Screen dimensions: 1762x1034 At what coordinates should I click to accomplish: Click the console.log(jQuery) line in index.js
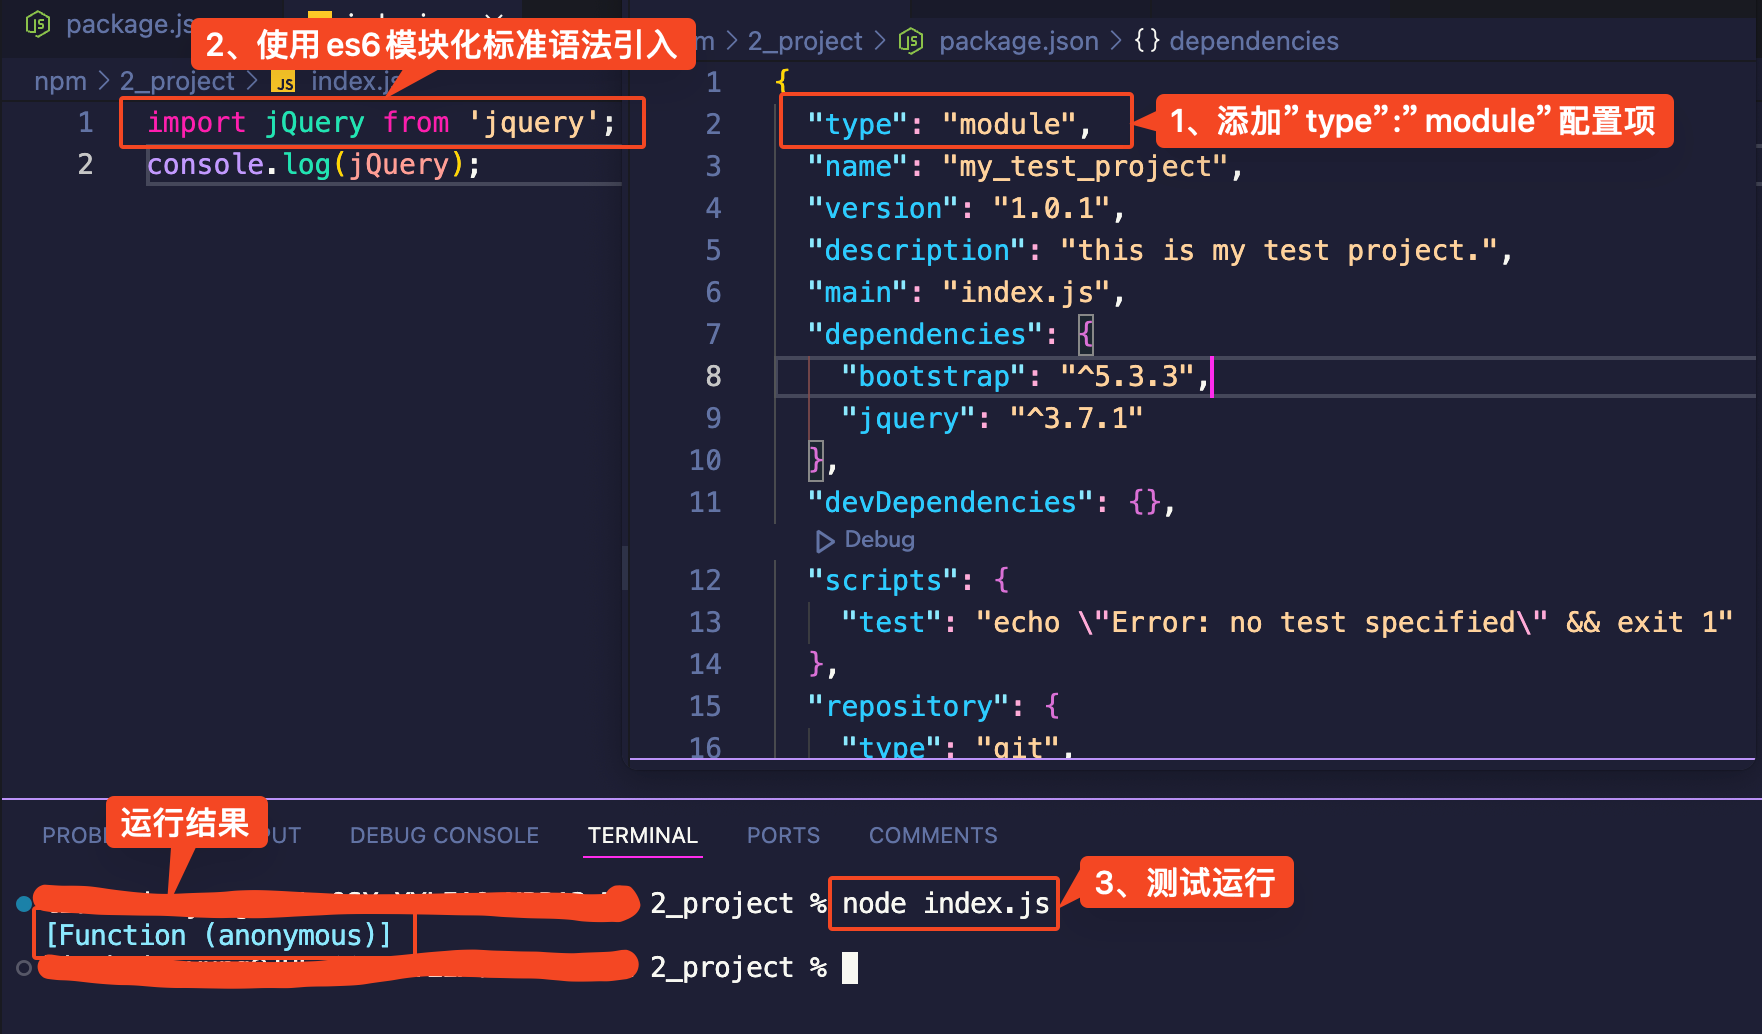[x=313, y=164]
